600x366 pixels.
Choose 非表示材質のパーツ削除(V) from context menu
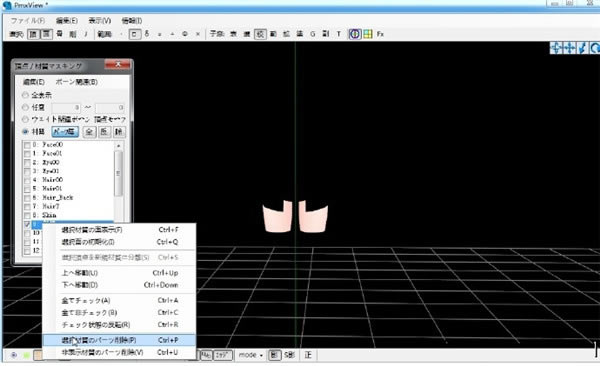(119, 352)
